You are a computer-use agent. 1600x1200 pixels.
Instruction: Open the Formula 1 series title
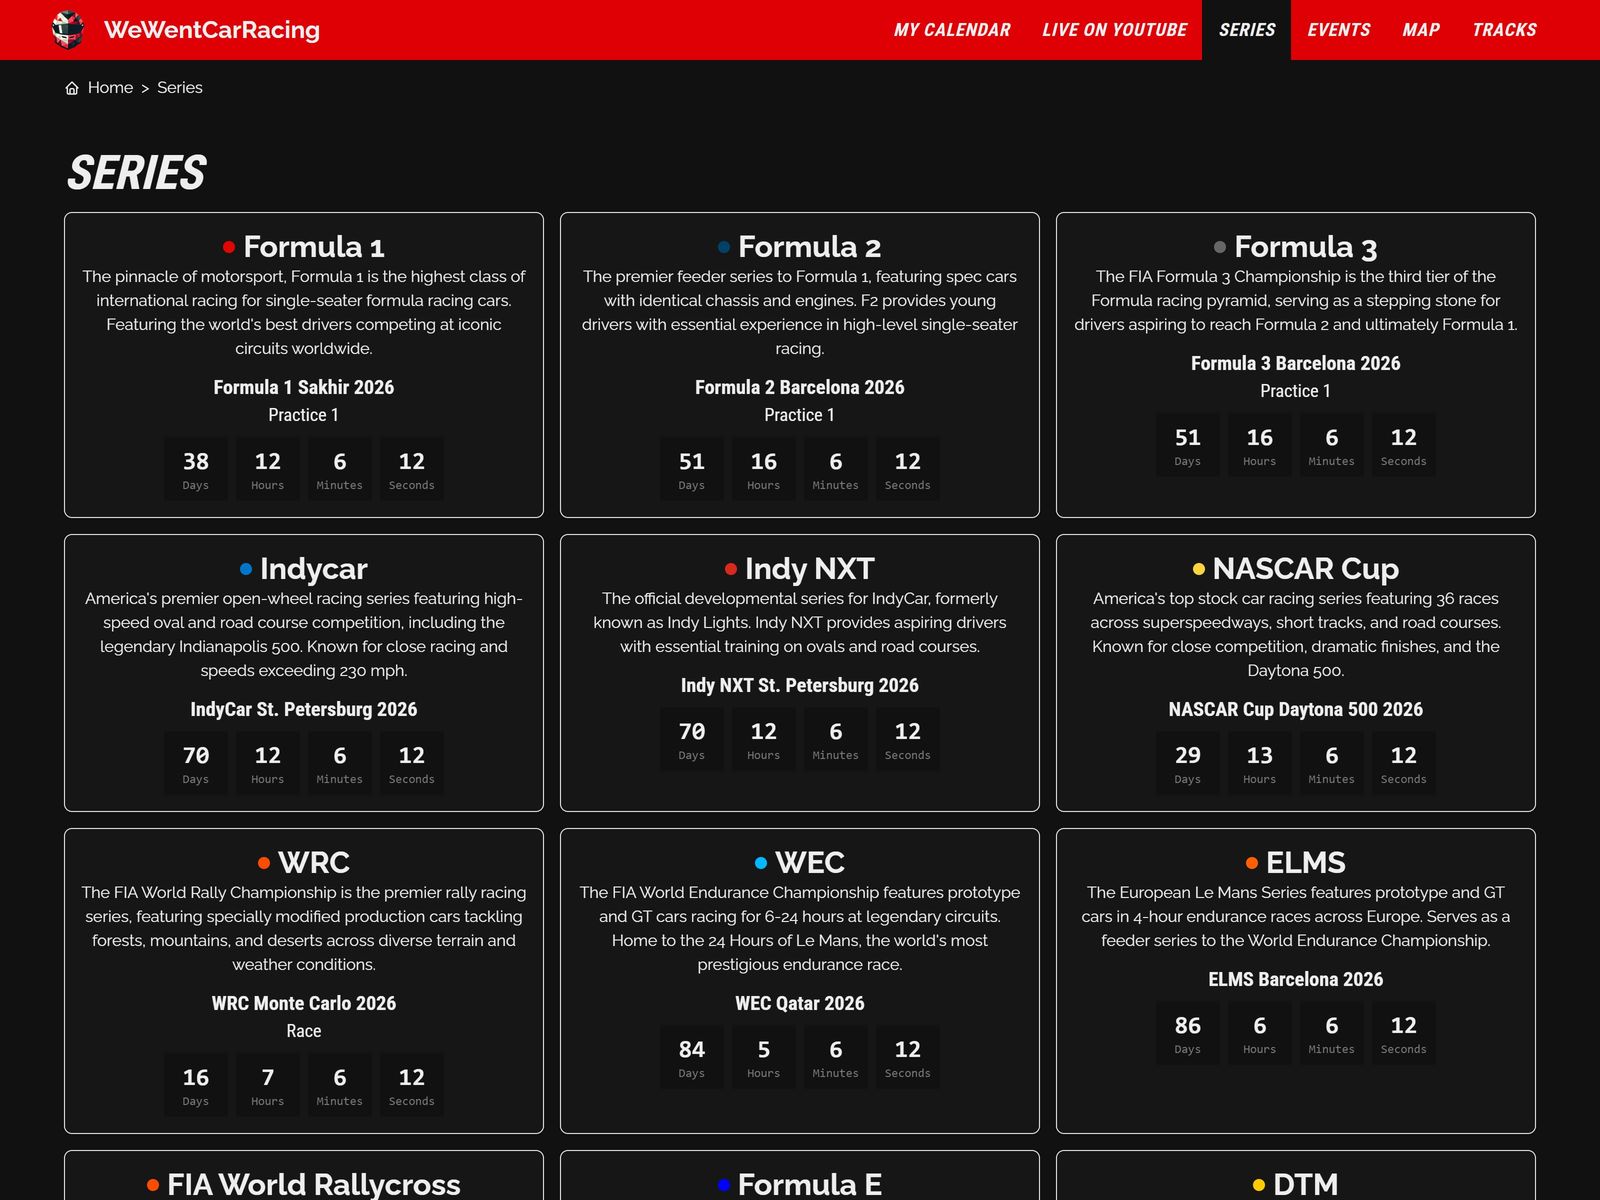click(314, 247)
